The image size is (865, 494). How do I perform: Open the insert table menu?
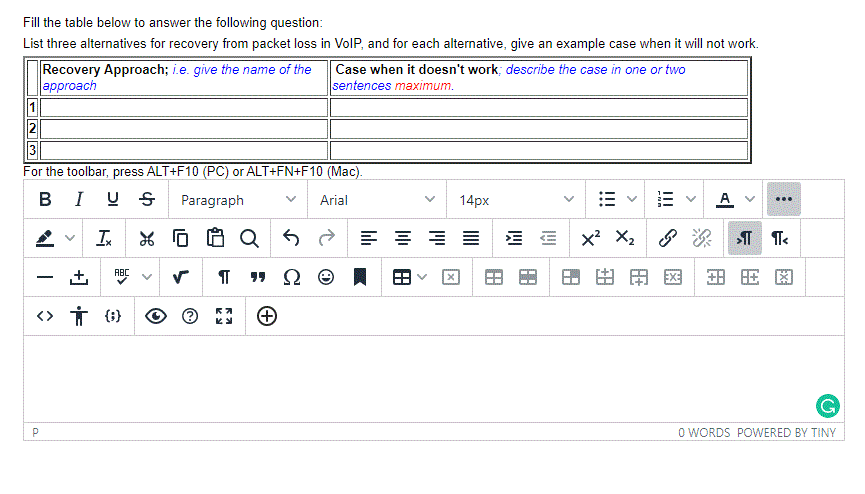[x=409, y=277]
